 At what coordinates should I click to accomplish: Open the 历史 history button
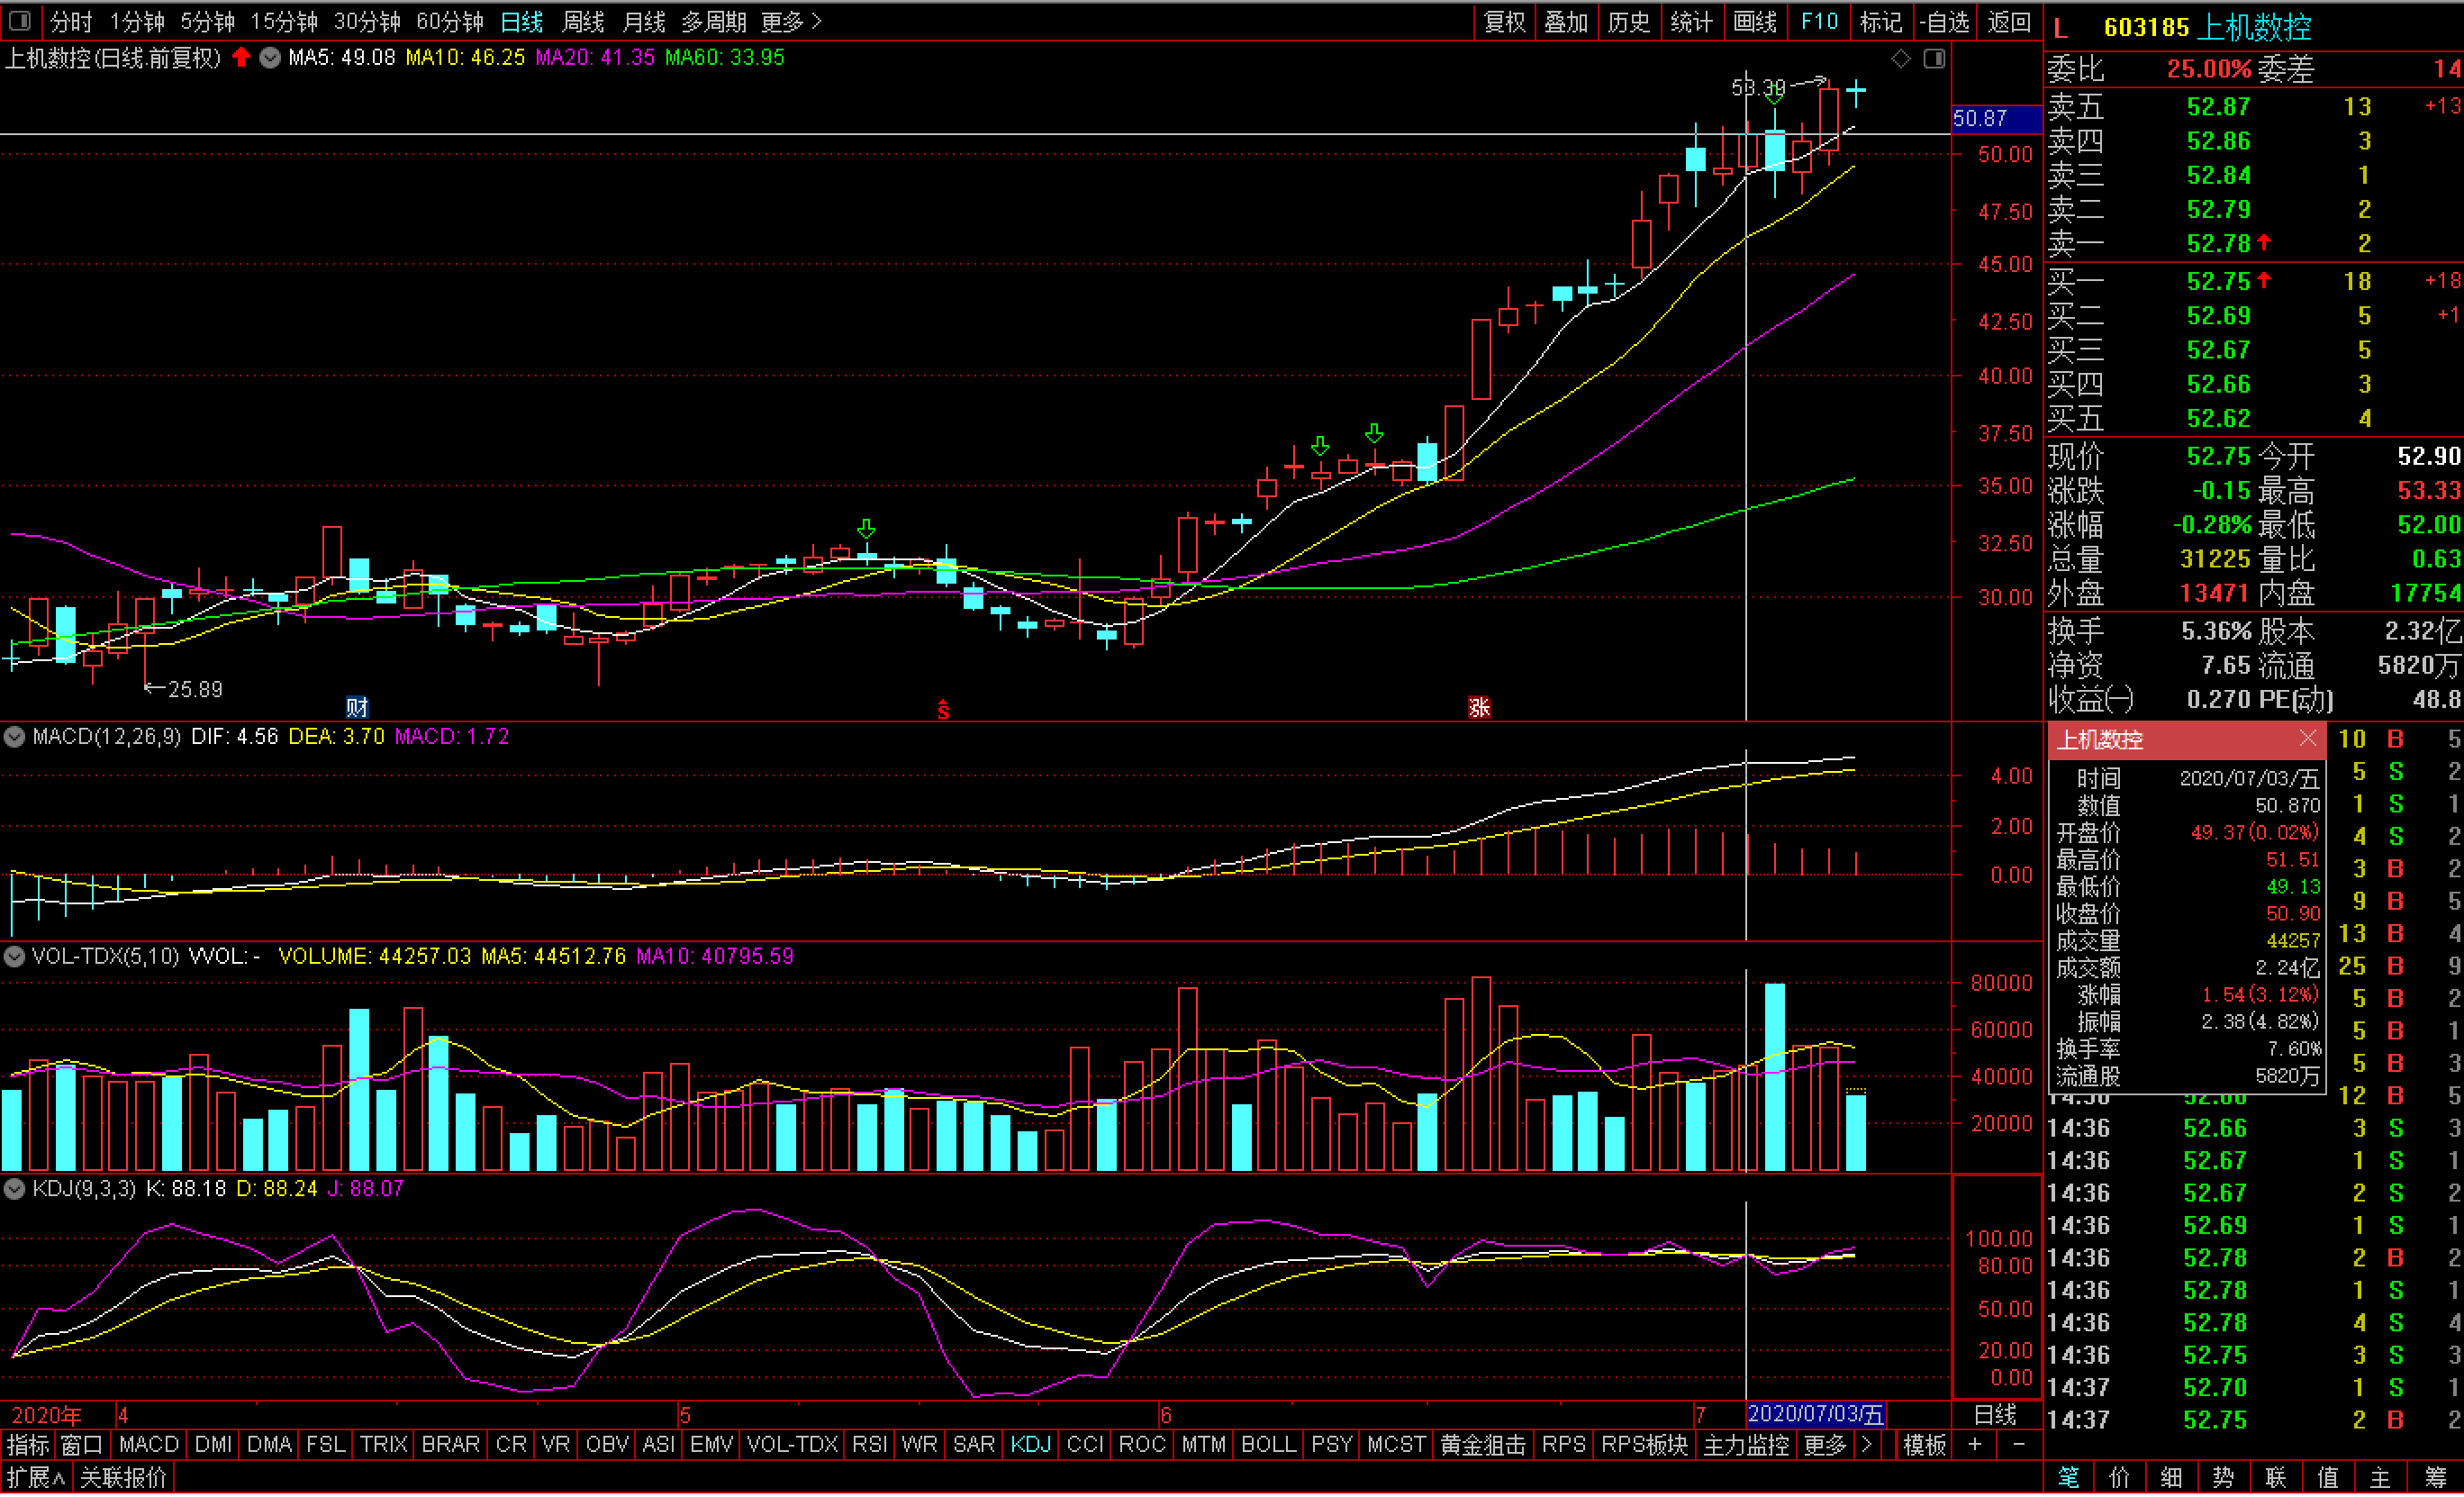click(1629, 21)
